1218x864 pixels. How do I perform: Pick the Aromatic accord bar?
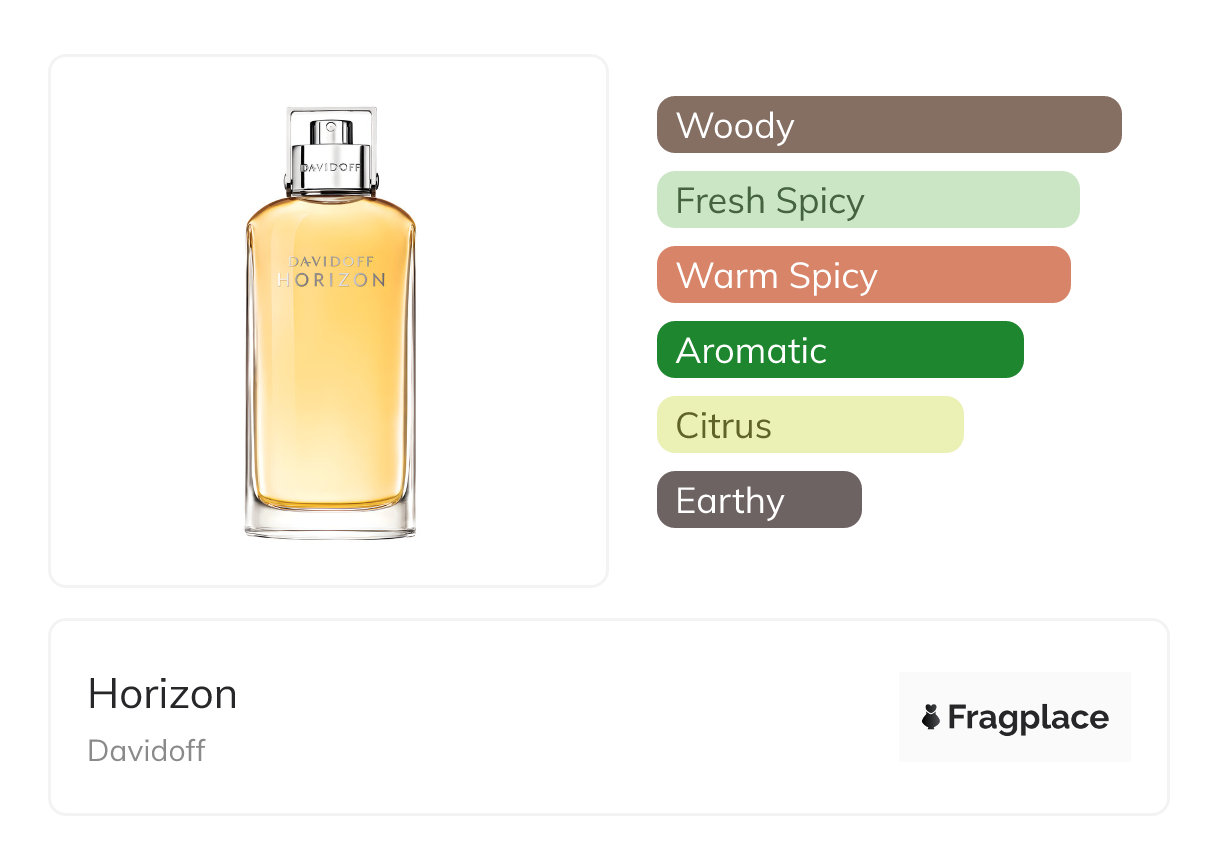[840, 350]
